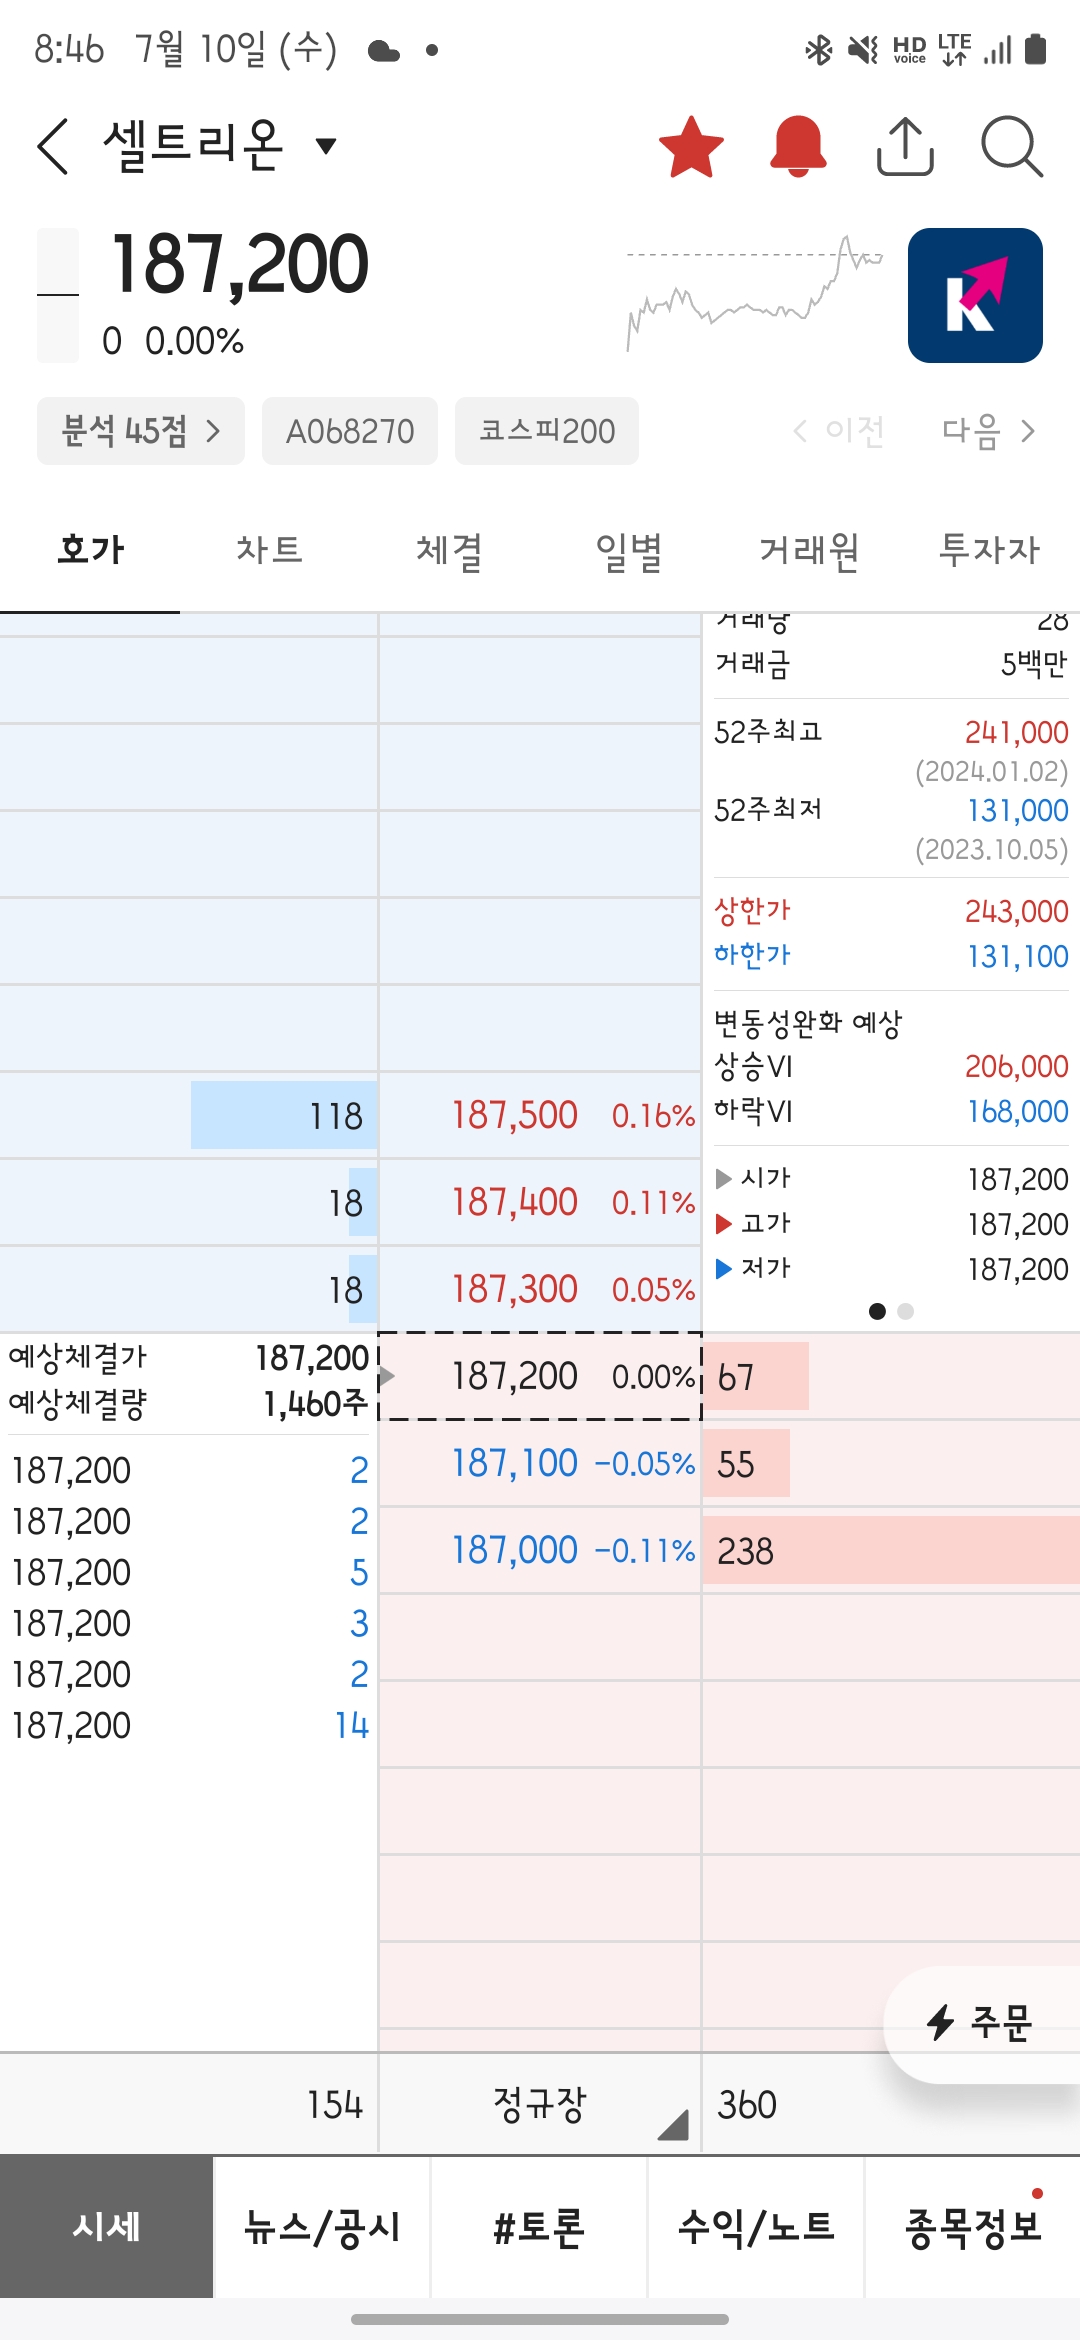Open the mini price chart thumbnail
This screenshot has height=2340, width=1080.
(755, 293)
